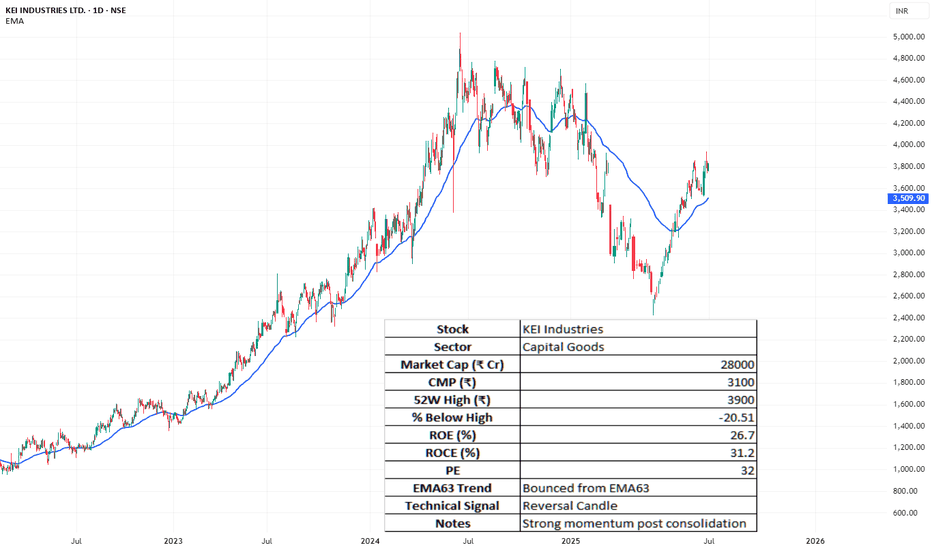The image size is (932, 550).
Task: Click the Technical Signal header cell
Action: (452, 505)
